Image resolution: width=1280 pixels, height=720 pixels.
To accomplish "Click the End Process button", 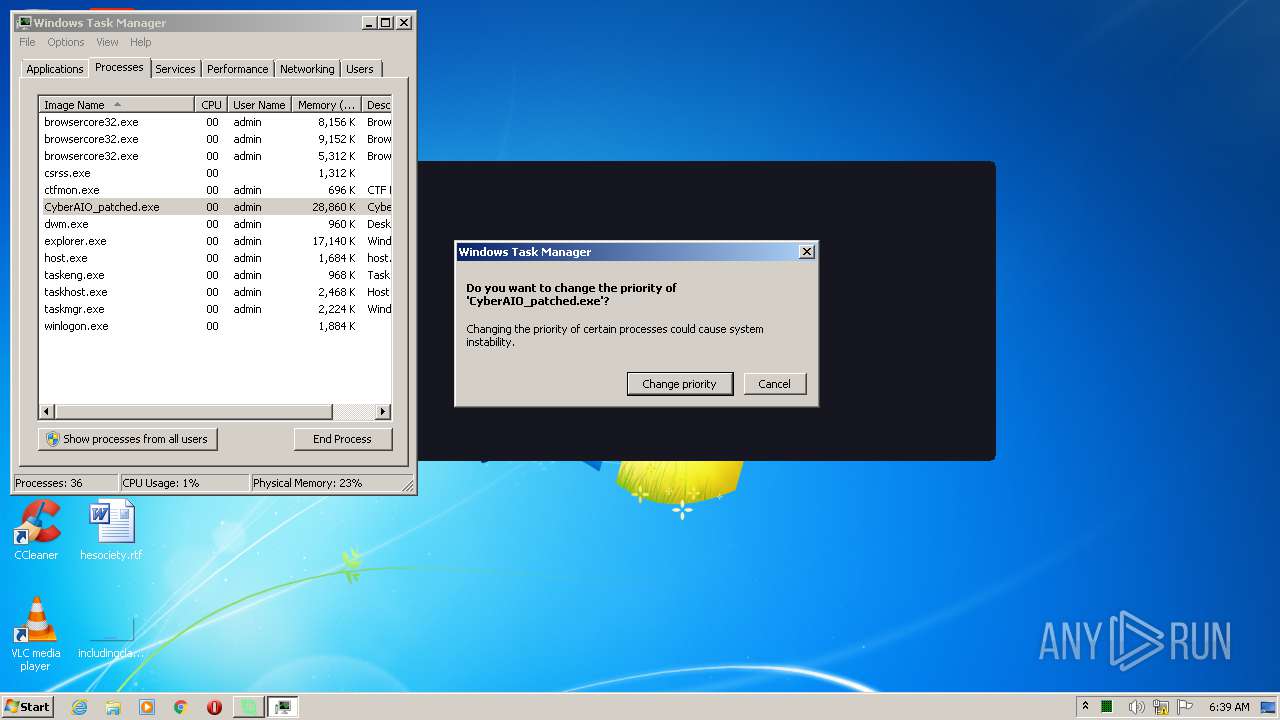I will [343, 439].
